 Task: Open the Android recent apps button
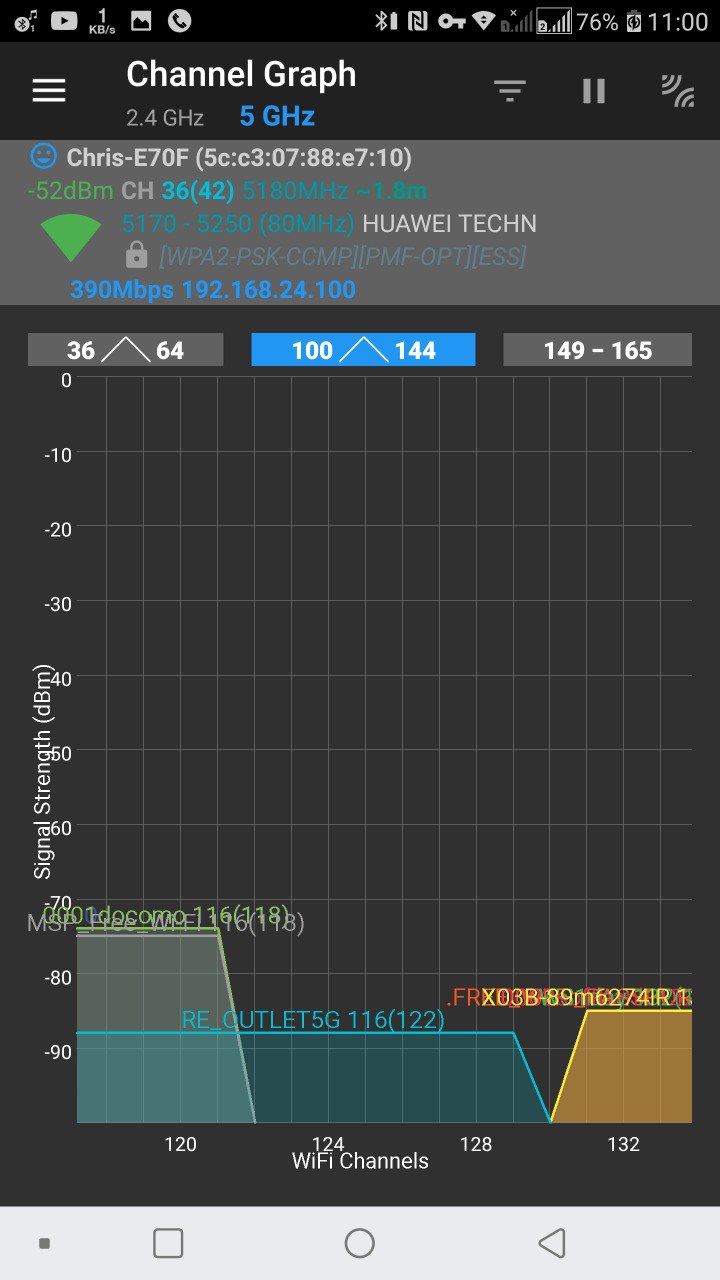coord(168,1243)
